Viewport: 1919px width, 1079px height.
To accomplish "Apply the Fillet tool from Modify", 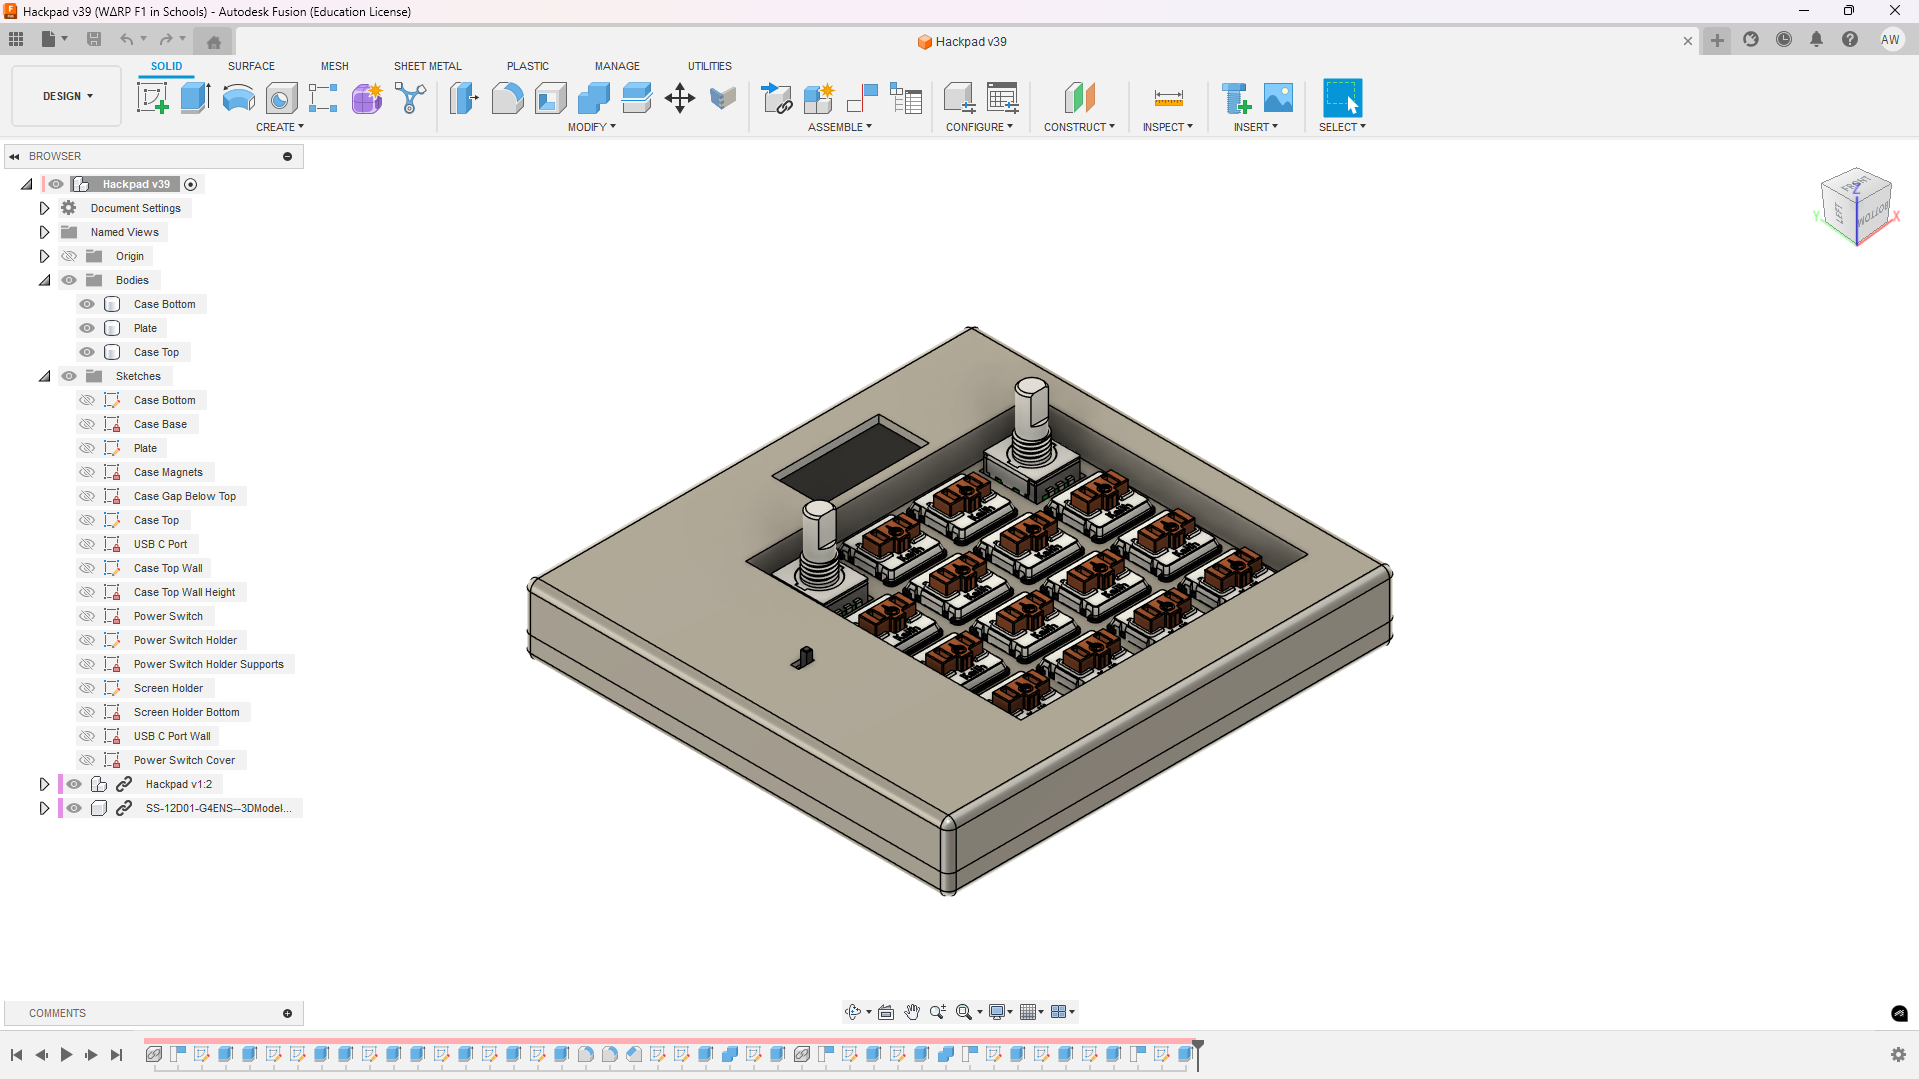I will [508, 97].
